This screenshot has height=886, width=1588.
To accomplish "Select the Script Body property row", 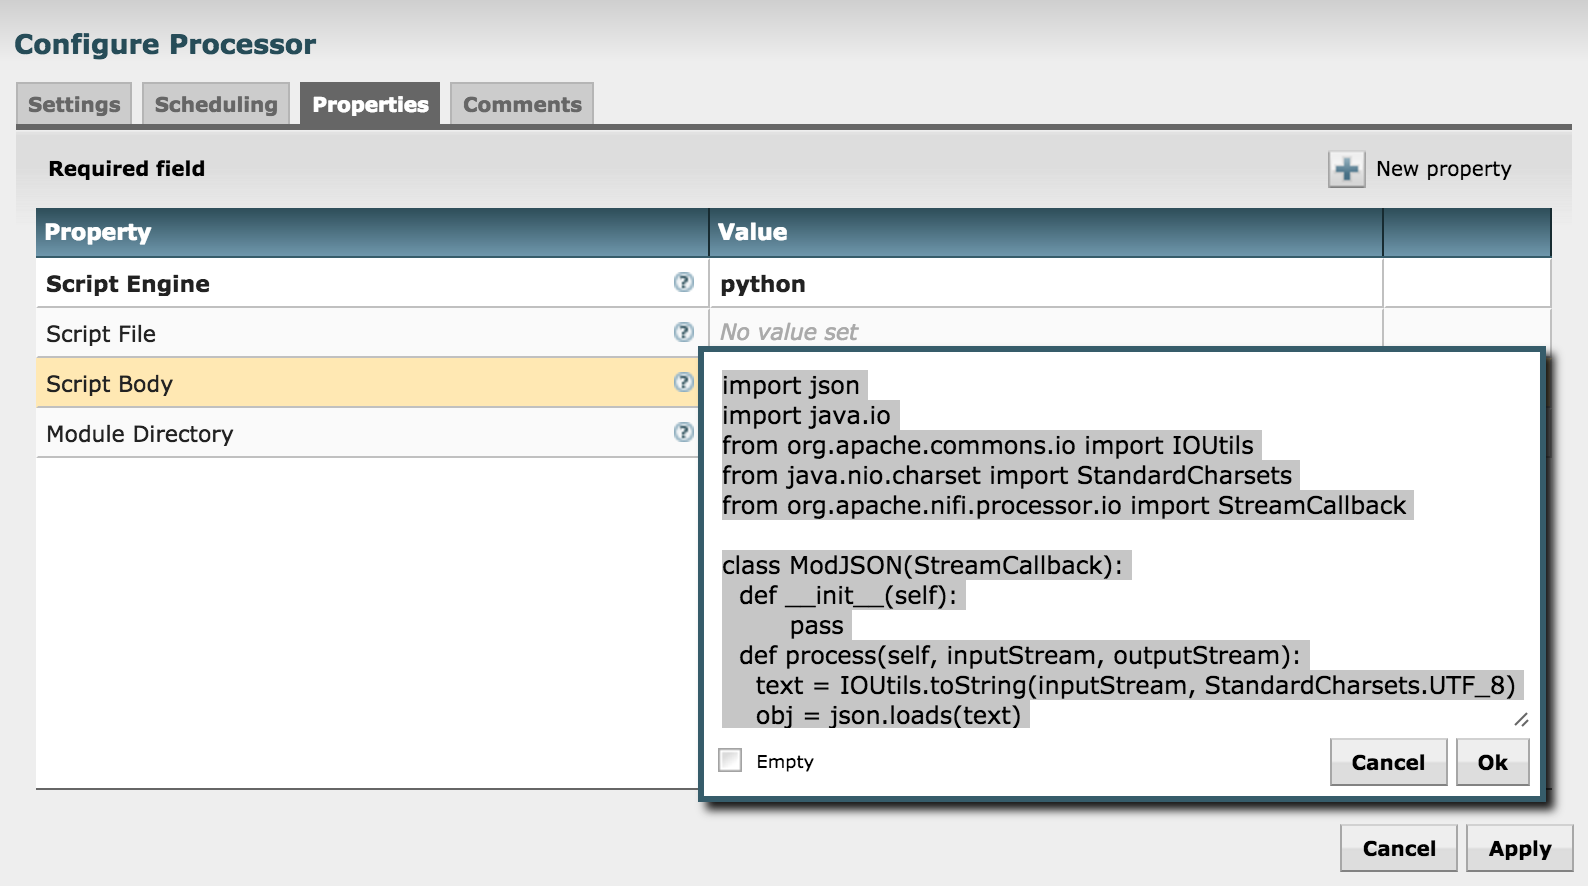I will point(350,384).
